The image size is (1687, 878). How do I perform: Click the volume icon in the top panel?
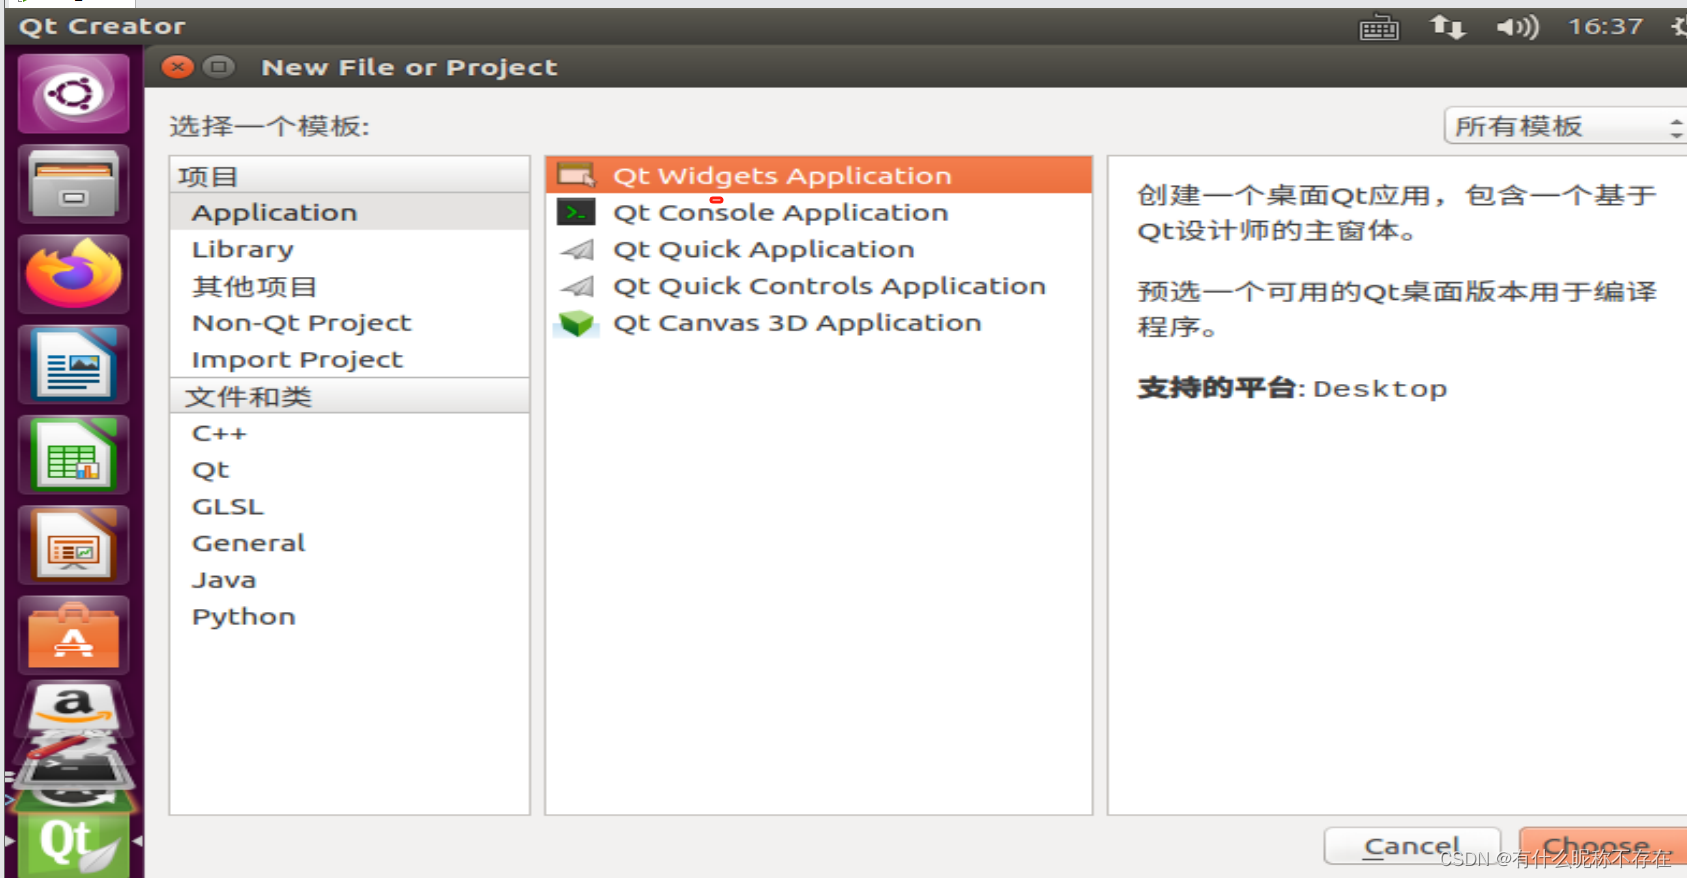(1516, 27)
